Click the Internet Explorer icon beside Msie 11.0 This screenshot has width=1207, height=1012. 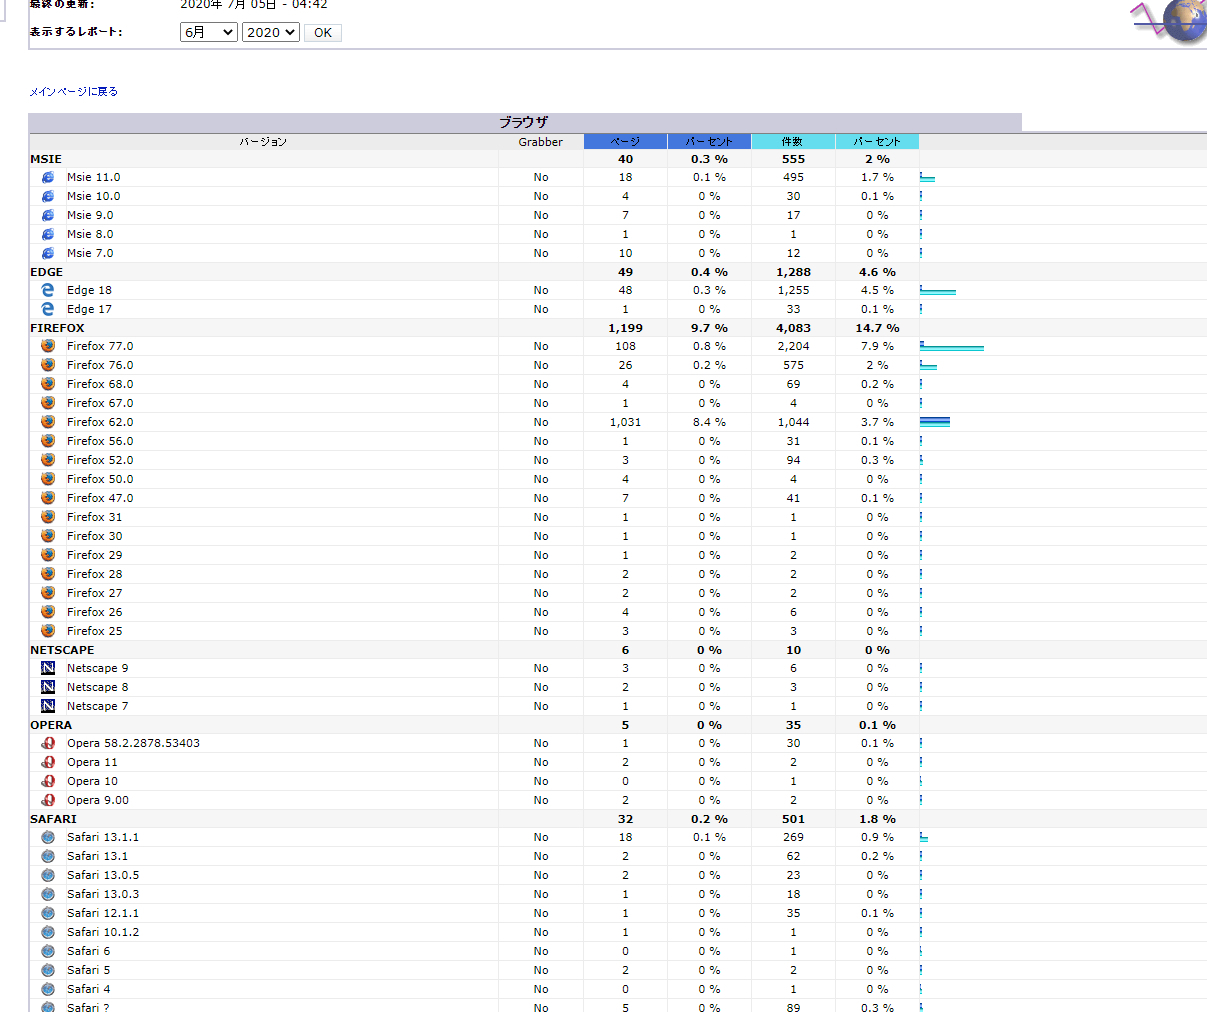point(48,177)
